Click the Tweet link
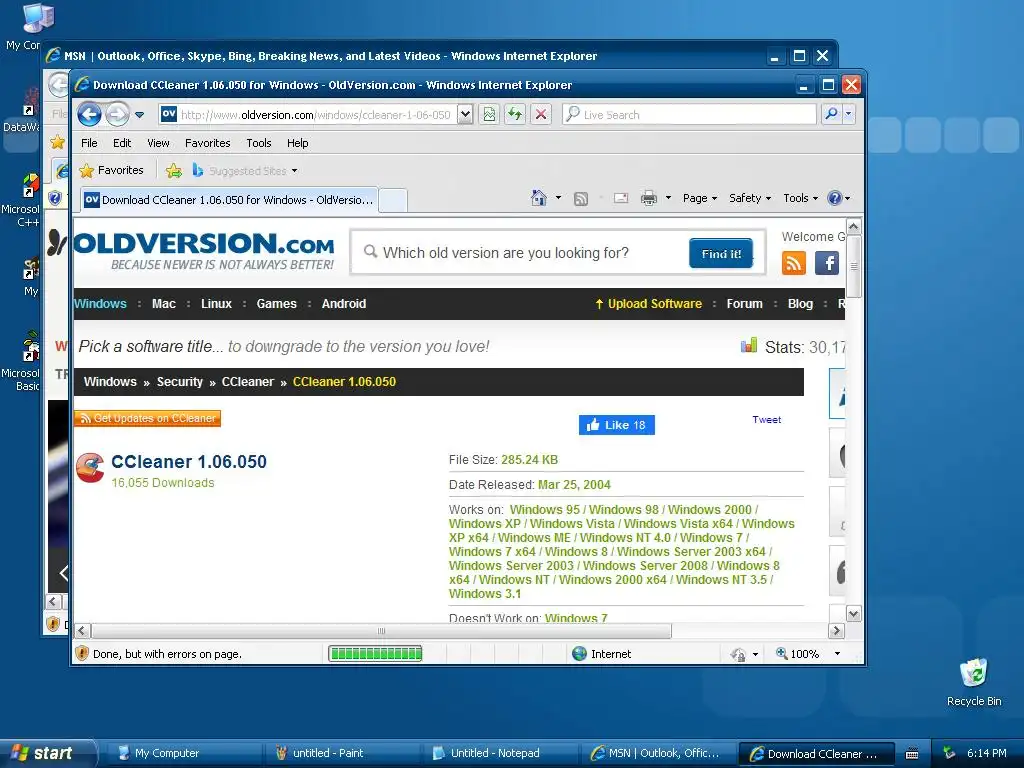 click(x=767, y=420)
